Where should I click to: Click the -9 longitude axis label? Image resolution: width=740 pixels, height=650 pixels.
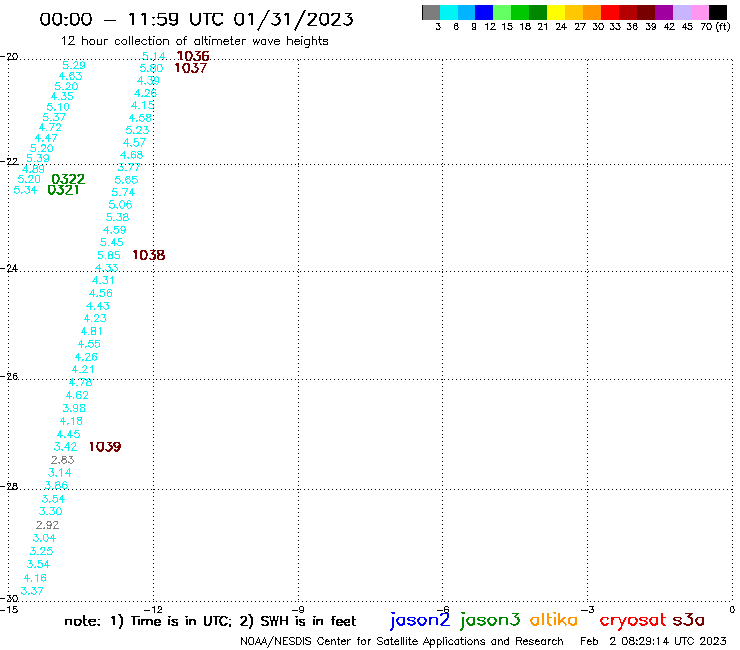(x=298, y=609)
